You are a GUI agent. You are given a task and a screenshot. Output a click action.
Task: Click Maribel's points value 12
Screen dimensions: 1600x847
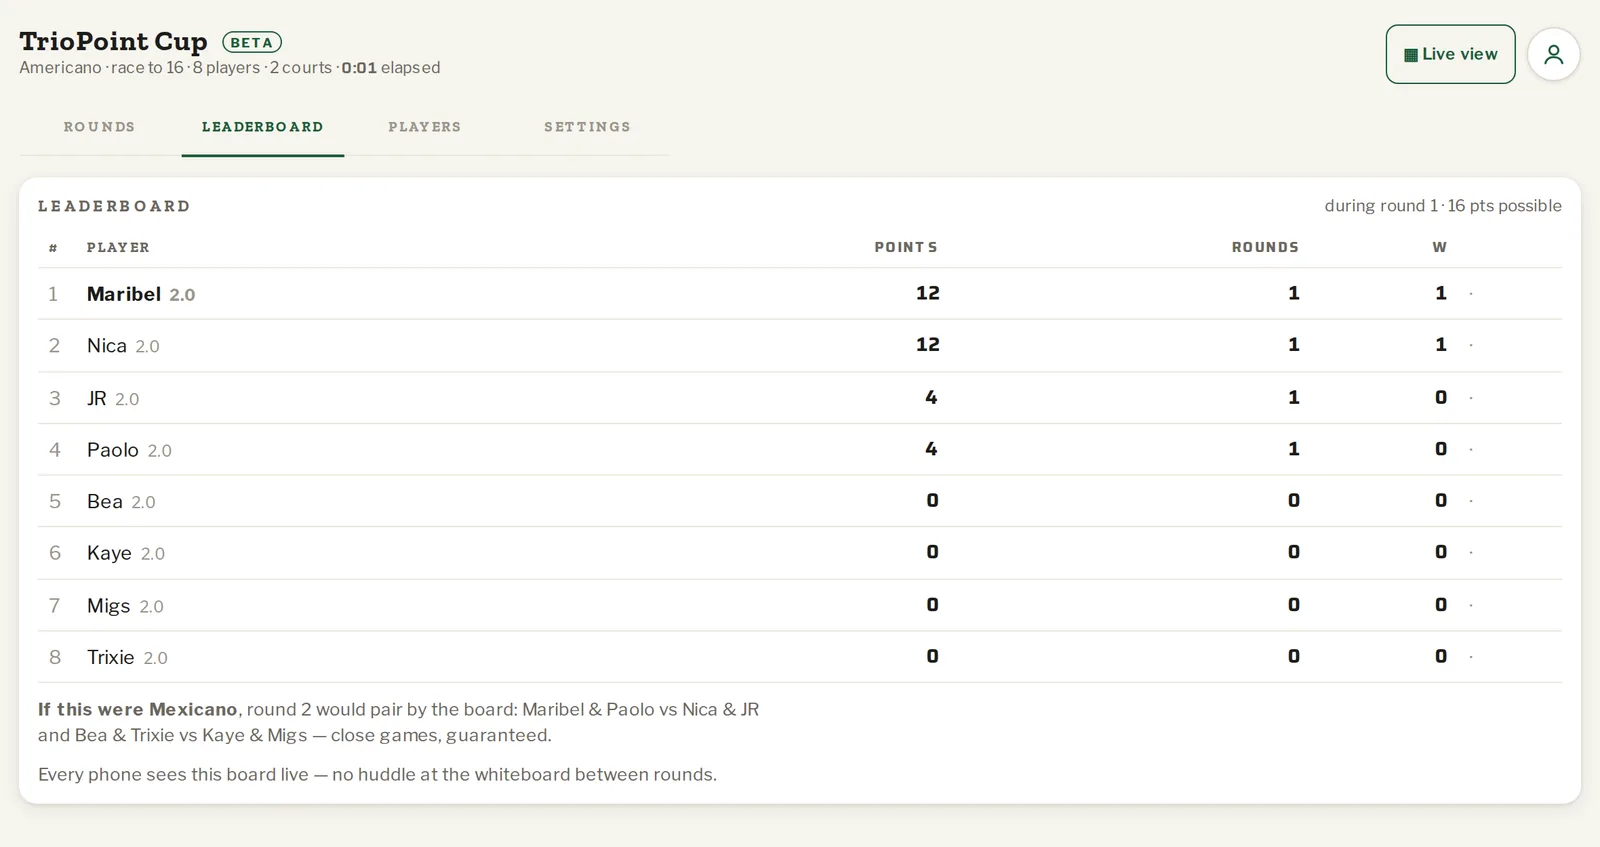tap(928, 293)
